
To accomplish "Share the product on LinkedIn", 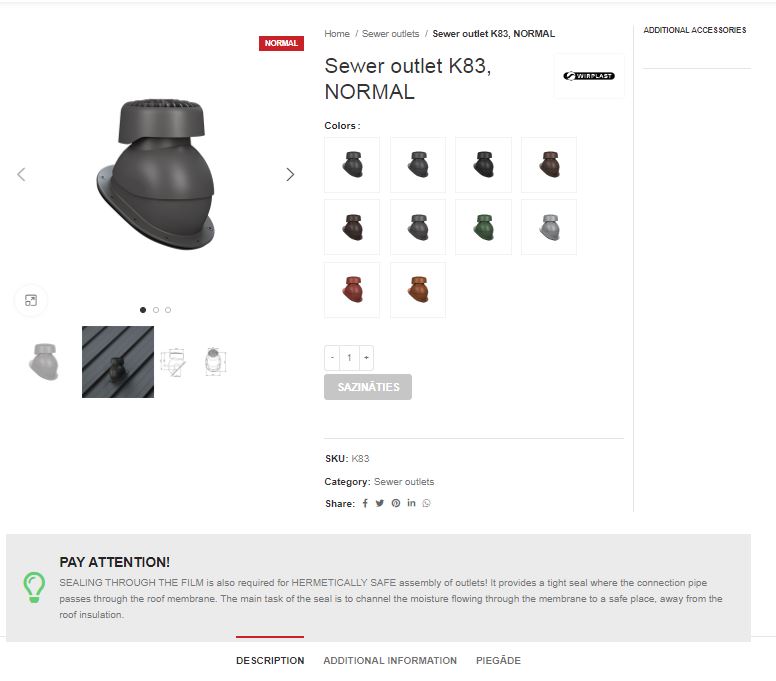I will coord(411,503).
